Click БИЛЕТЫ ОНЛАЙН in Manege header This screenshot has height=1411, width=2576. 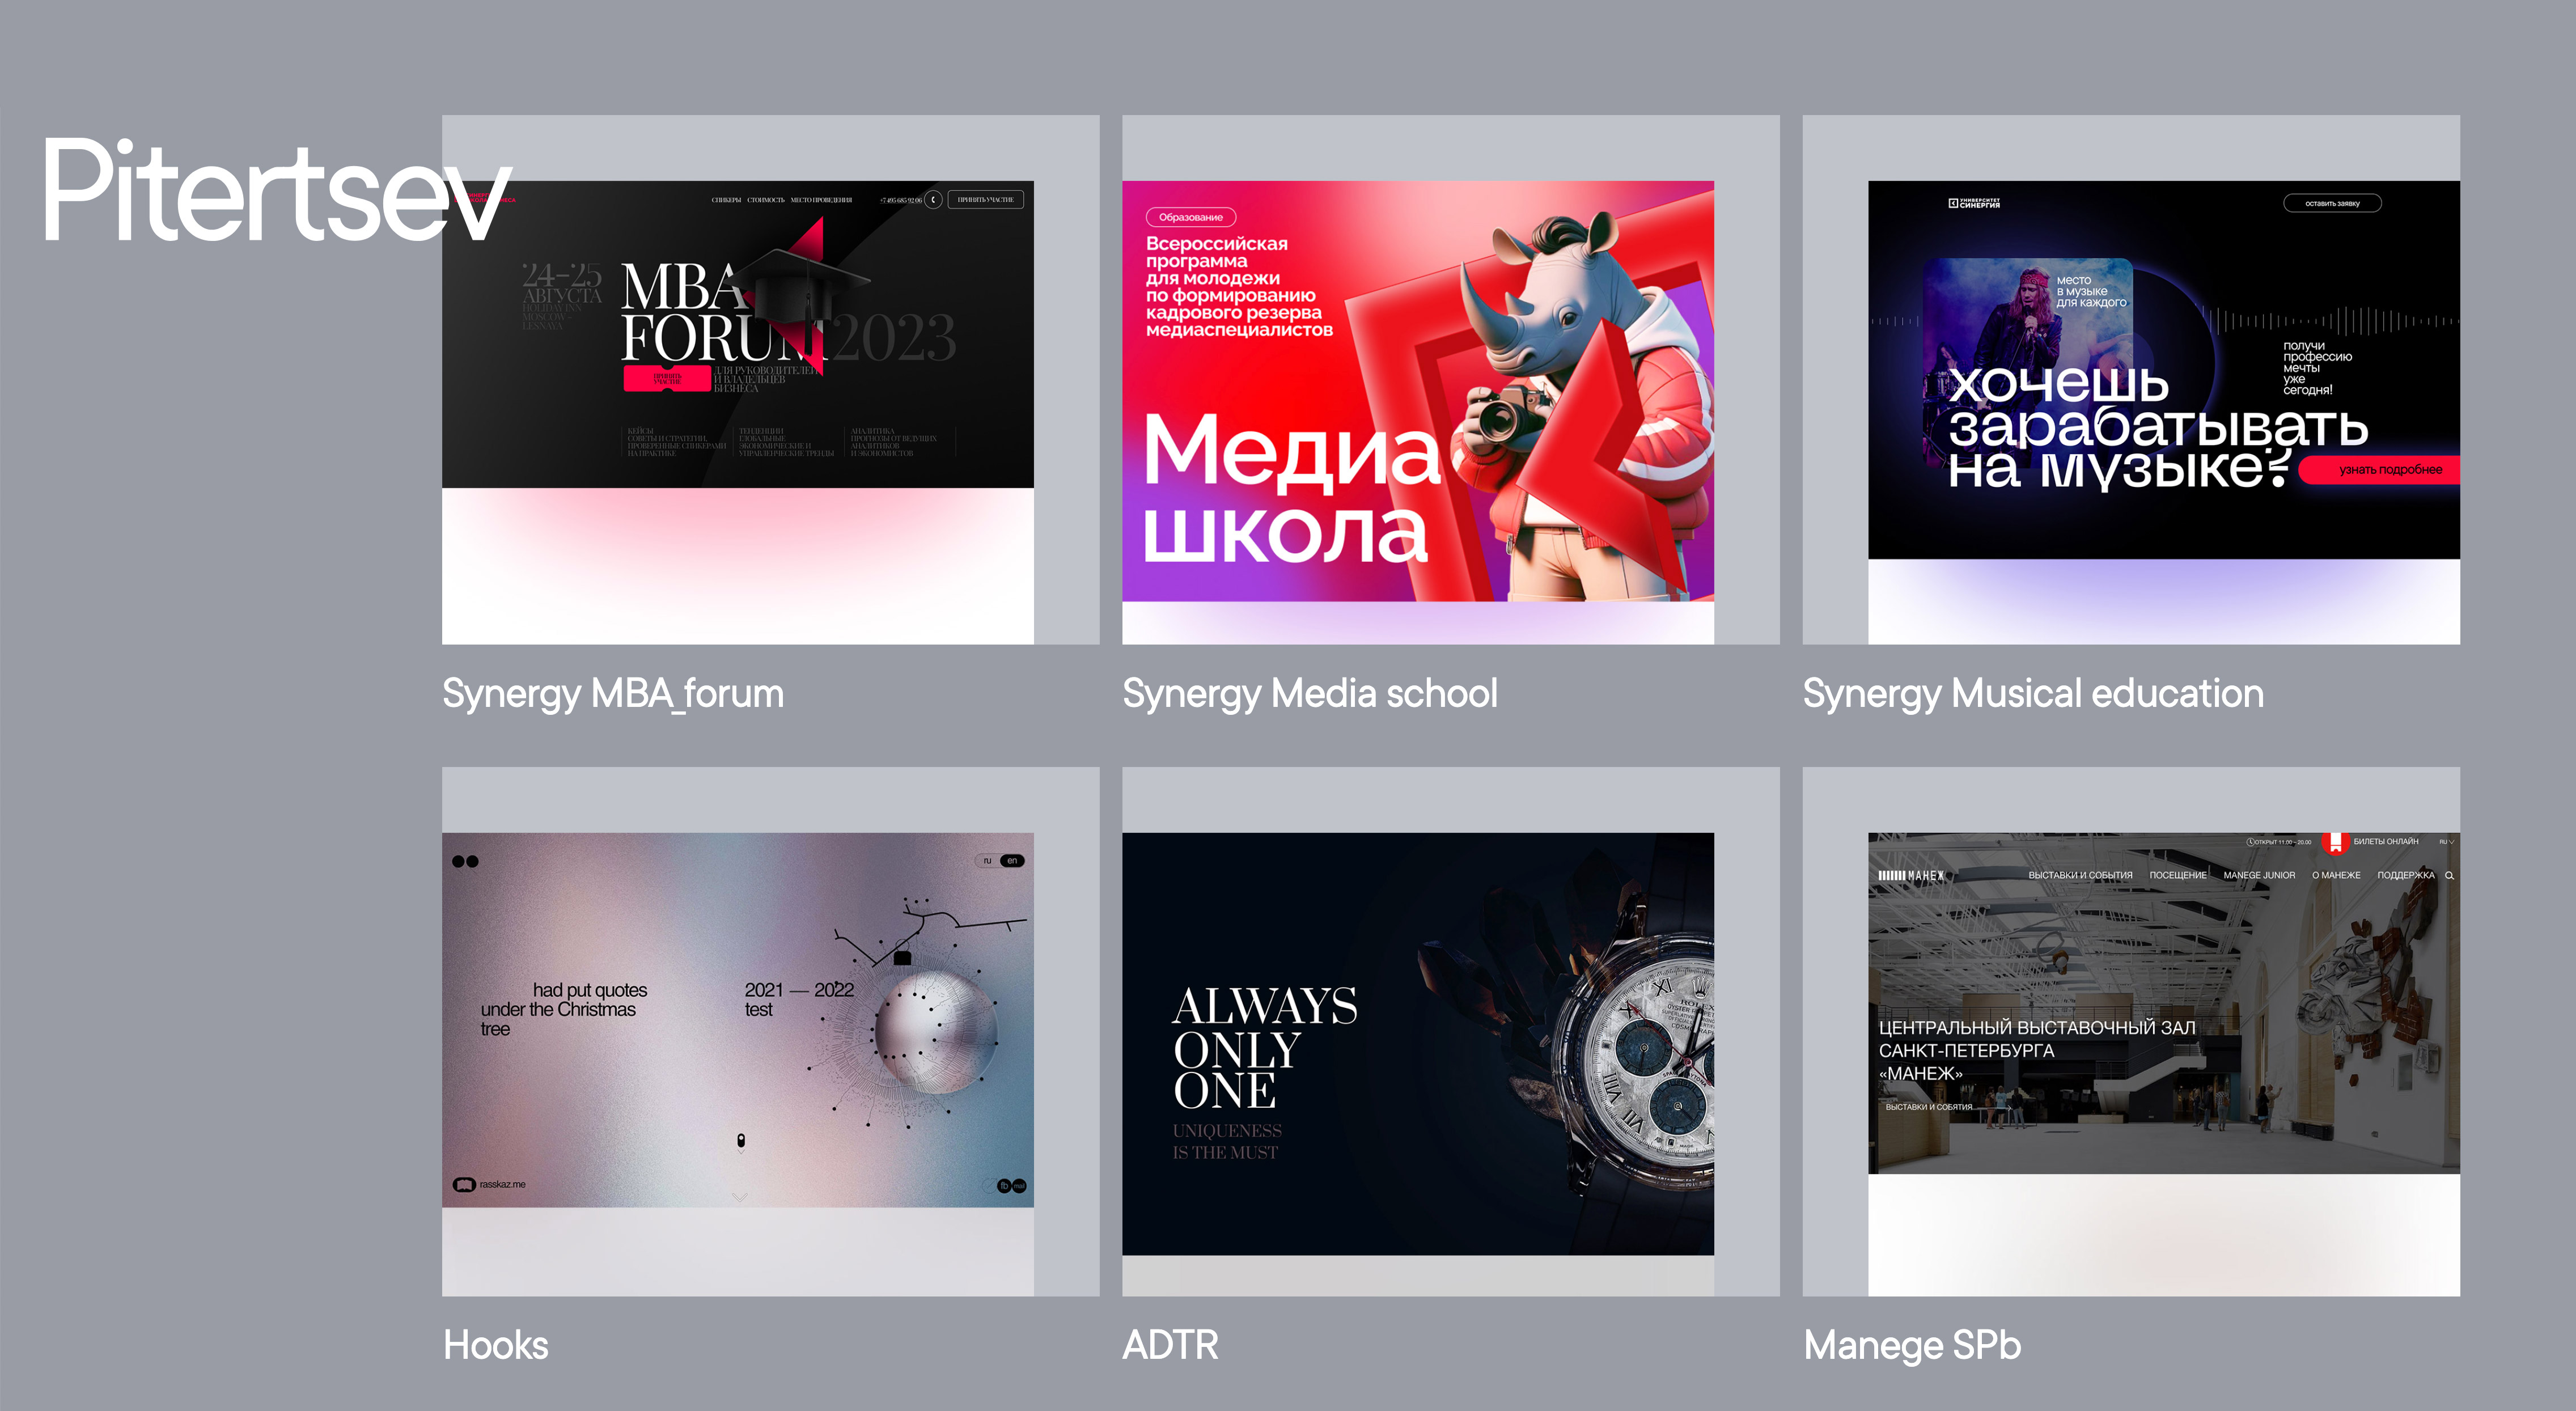[2386, 841]
